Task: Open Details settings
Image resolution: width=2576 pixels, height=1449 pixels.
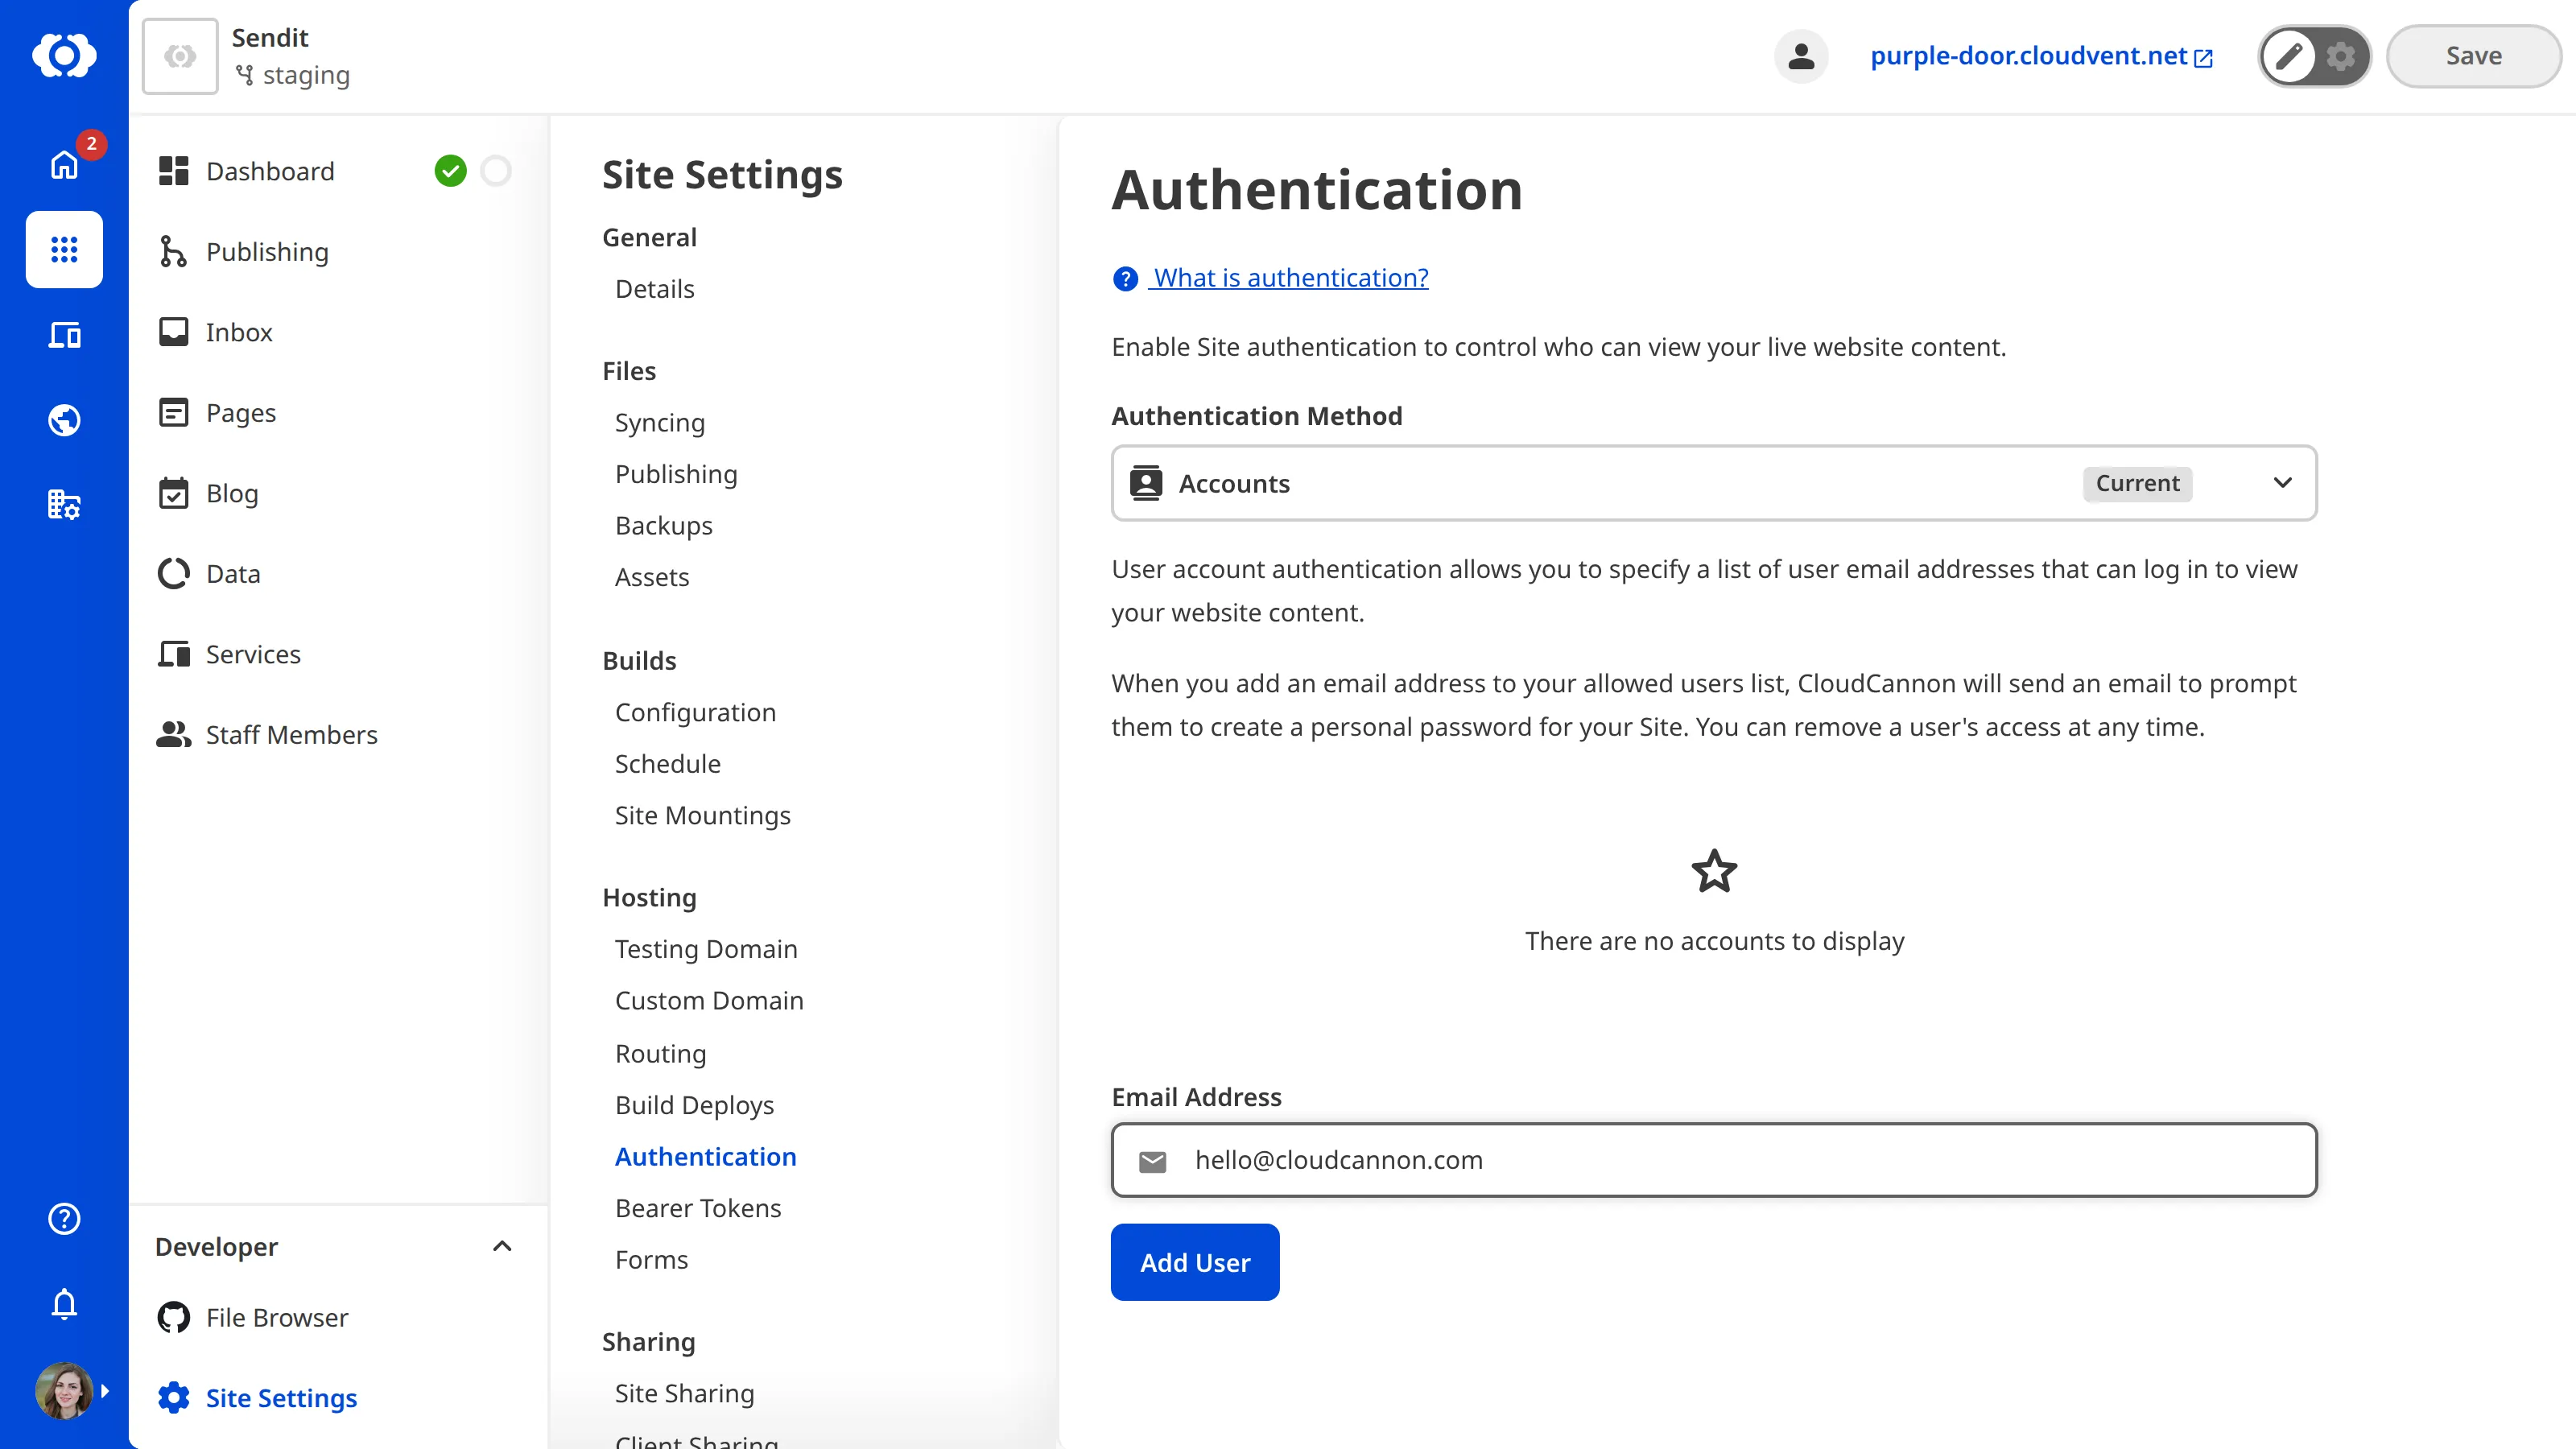Action: tap(654, 289)
